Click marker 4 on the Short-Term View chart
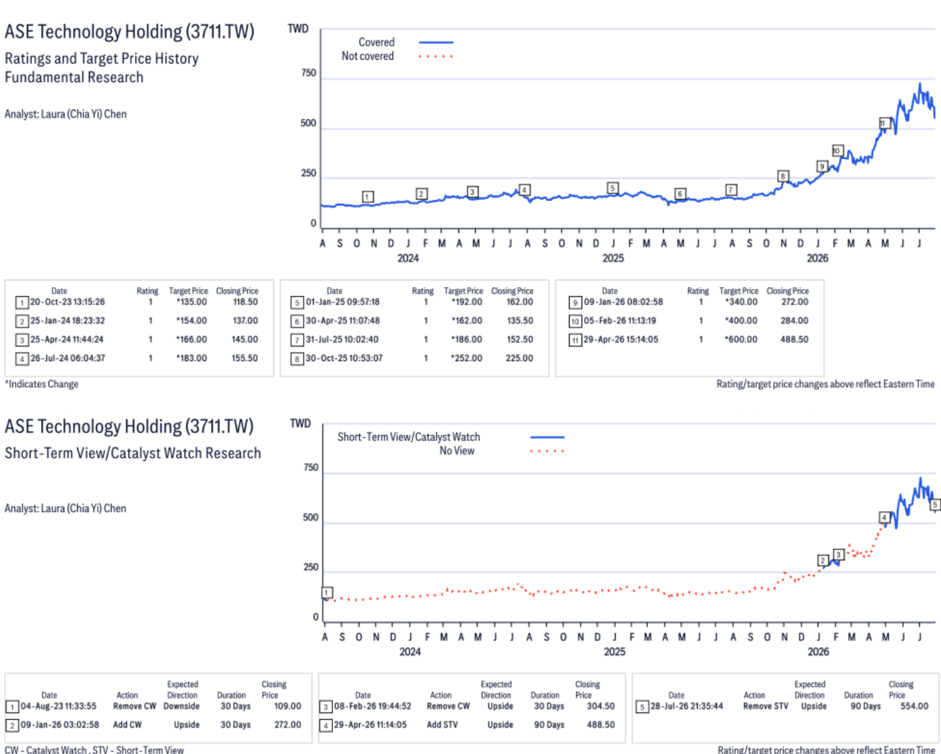 [884, 517]
